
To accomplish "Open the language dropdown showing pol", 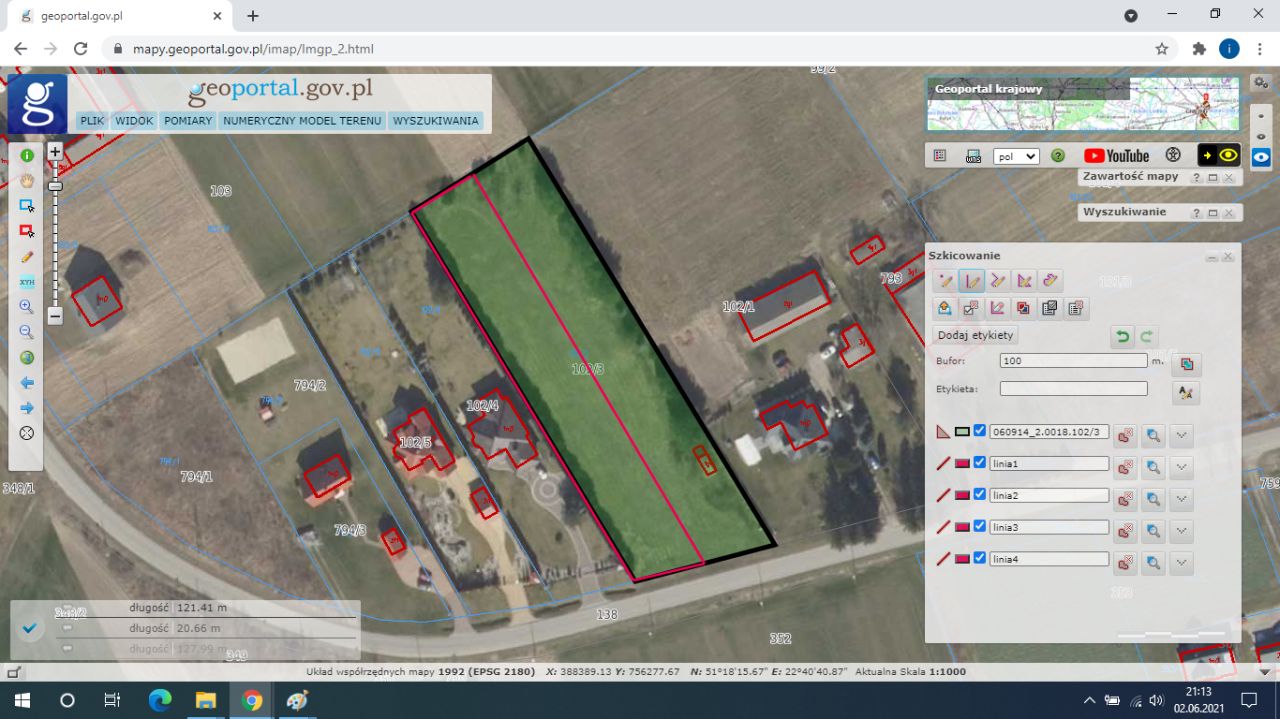I will [x=1016, y=157].
